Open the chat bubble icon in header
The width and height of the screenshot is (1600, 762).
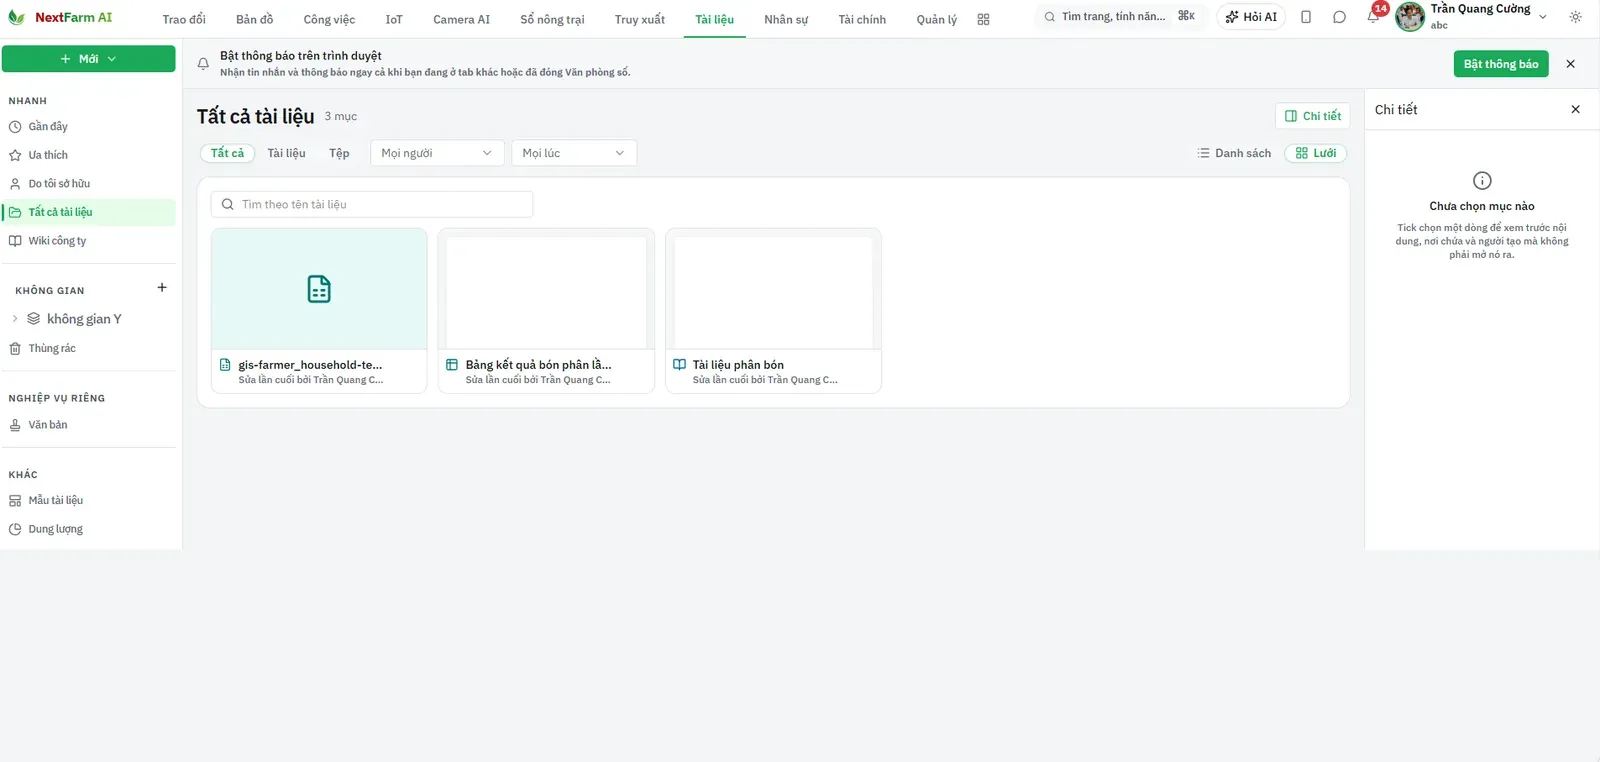pyautogui.click(x=1339, y=17)
